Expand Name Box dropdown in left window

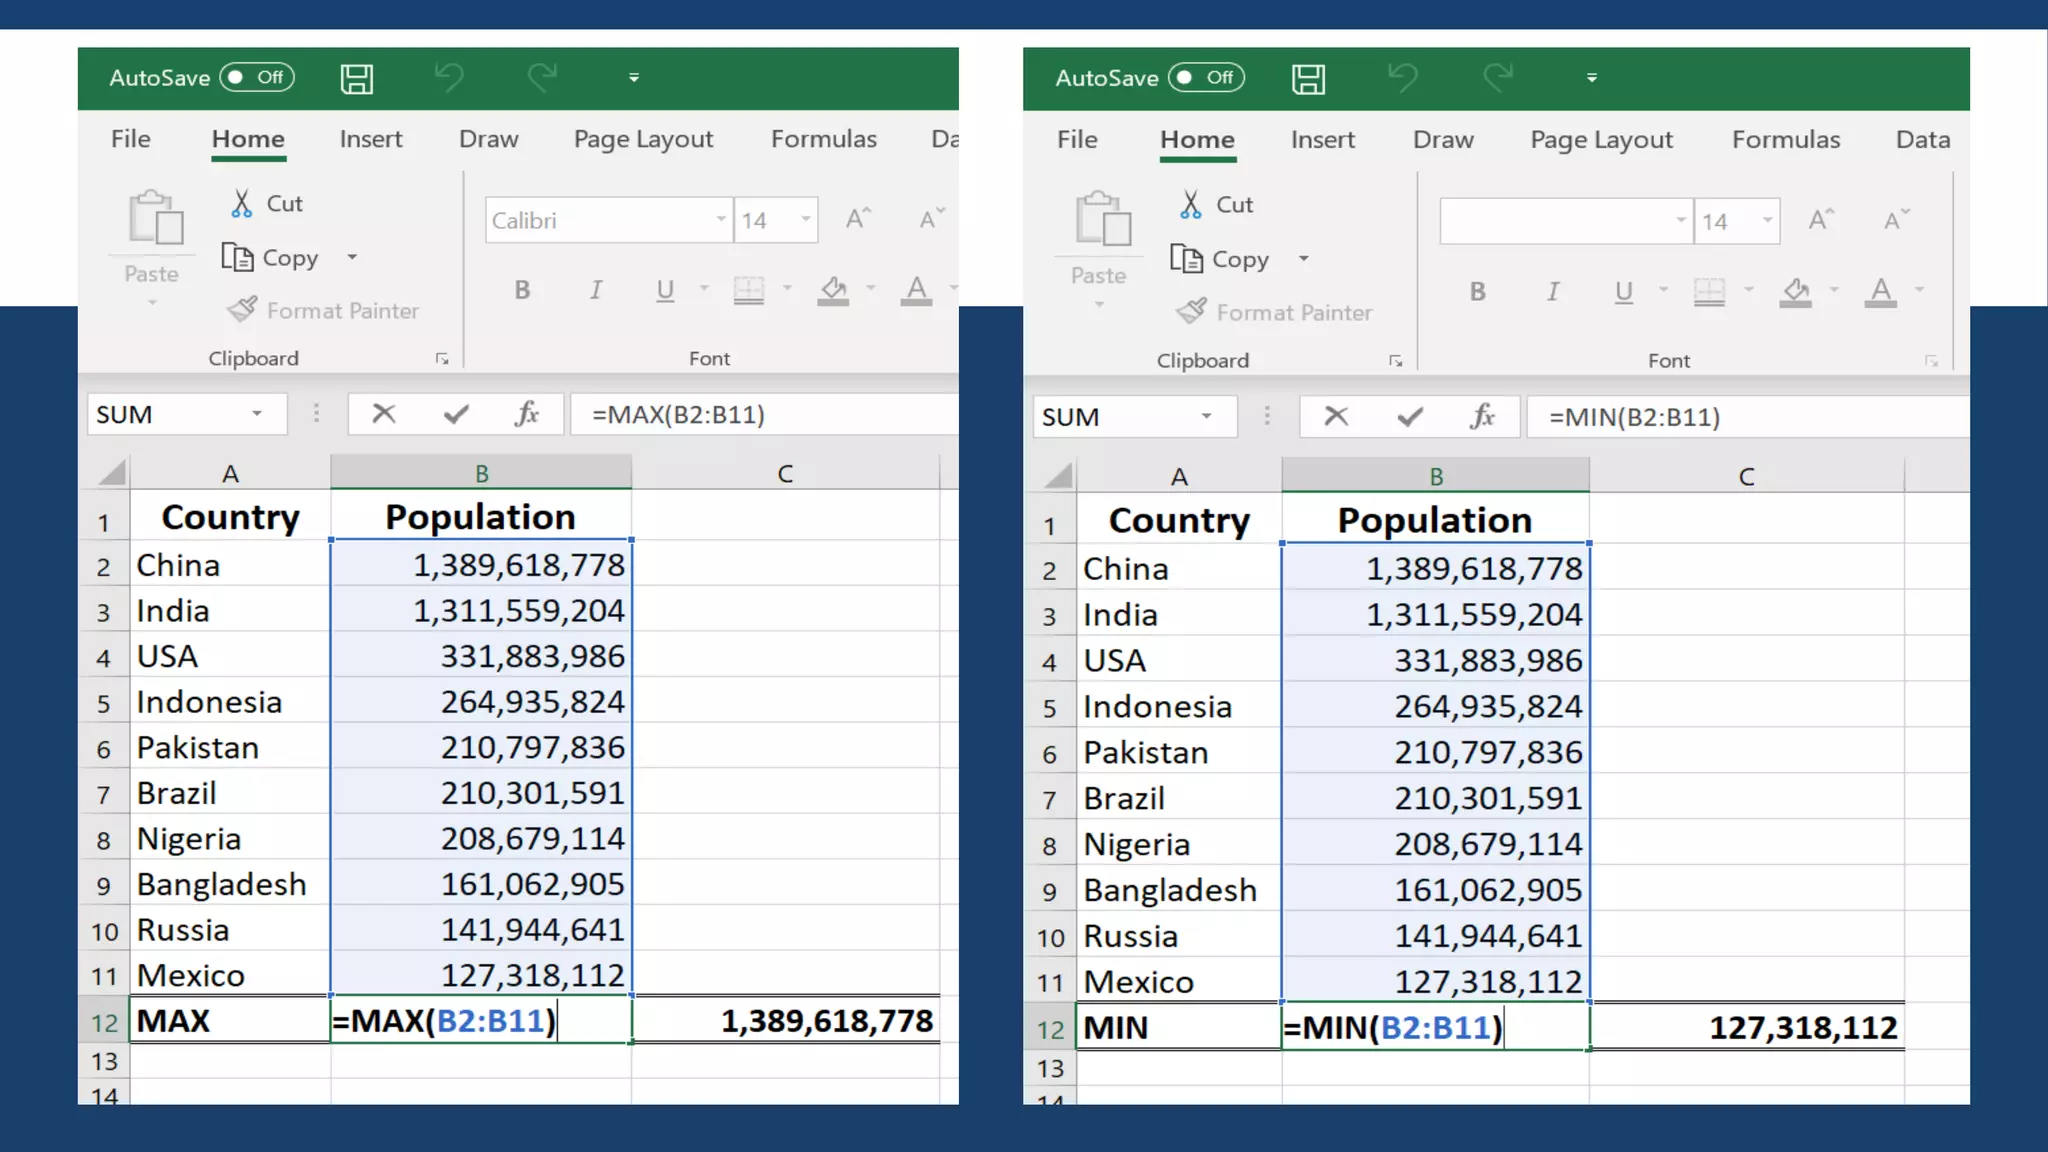pyautogui.click(x=257, y=414)
